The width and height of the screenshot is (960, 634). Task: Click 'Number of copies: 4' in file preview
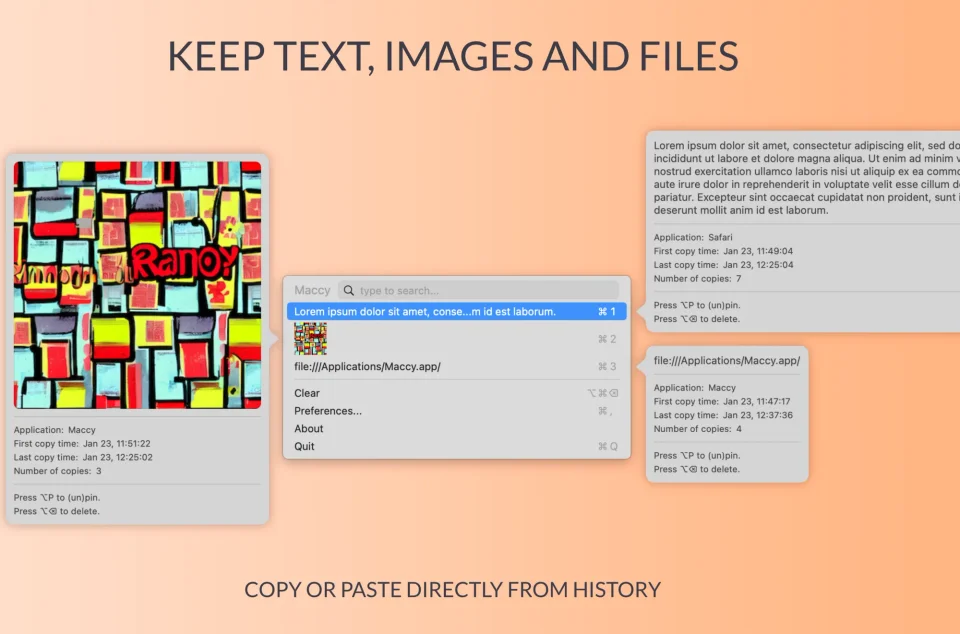click(697, 429)
